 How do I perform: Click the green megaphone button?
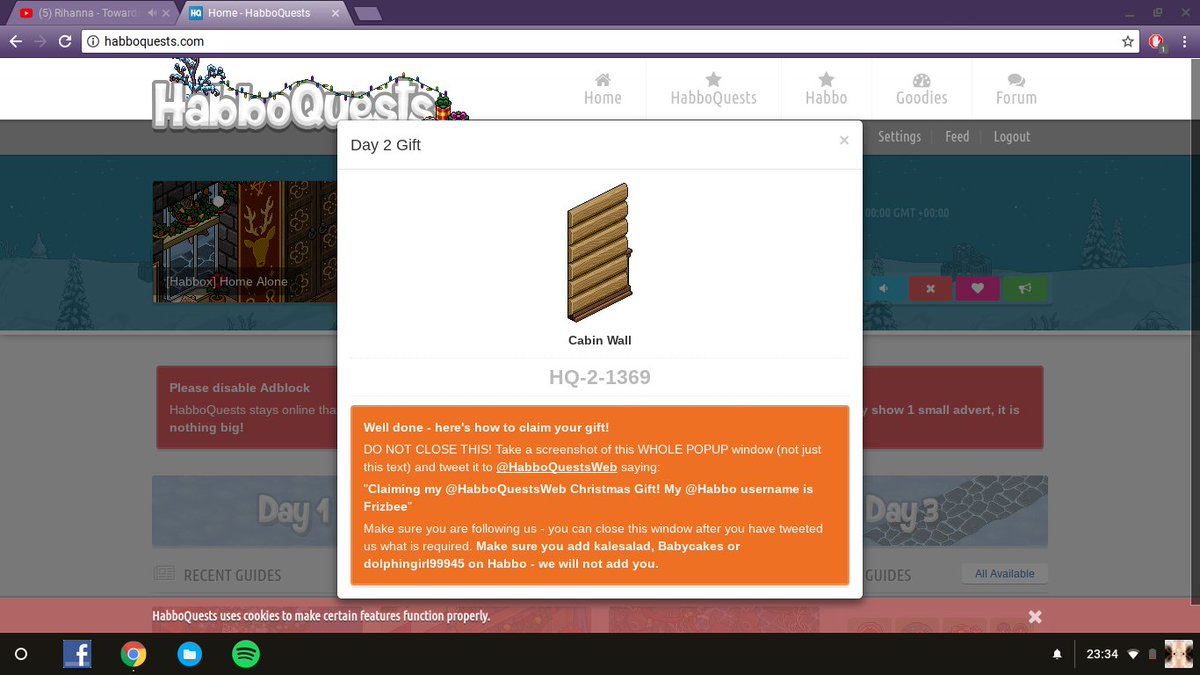coord(1025,289)
